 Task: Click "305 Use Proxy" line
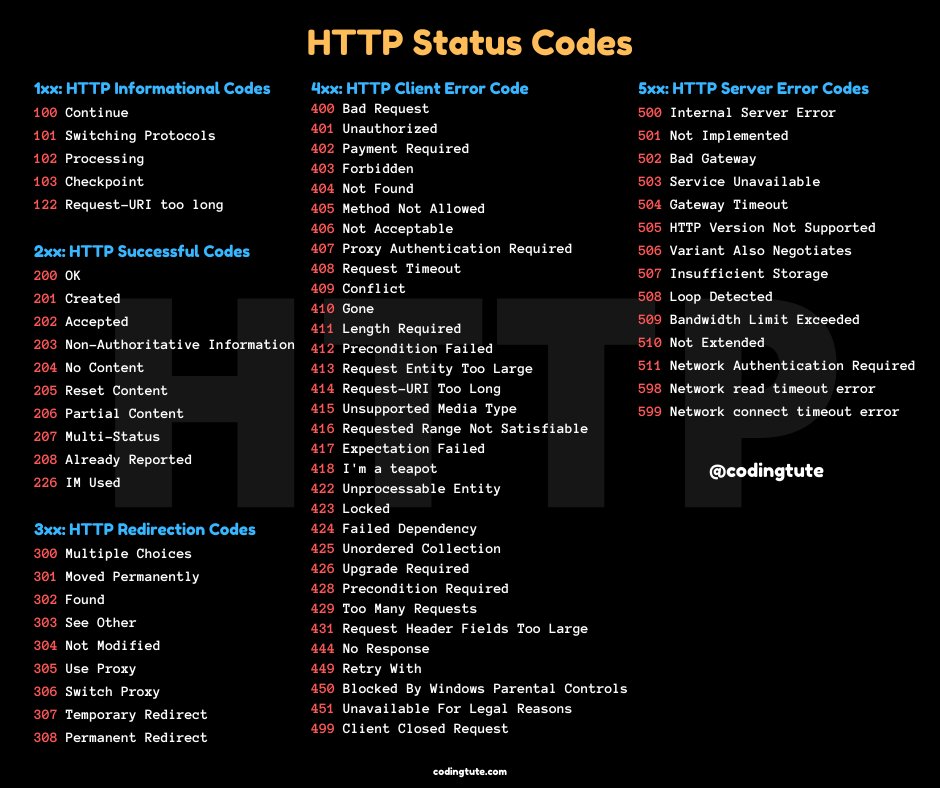point(85,669)
